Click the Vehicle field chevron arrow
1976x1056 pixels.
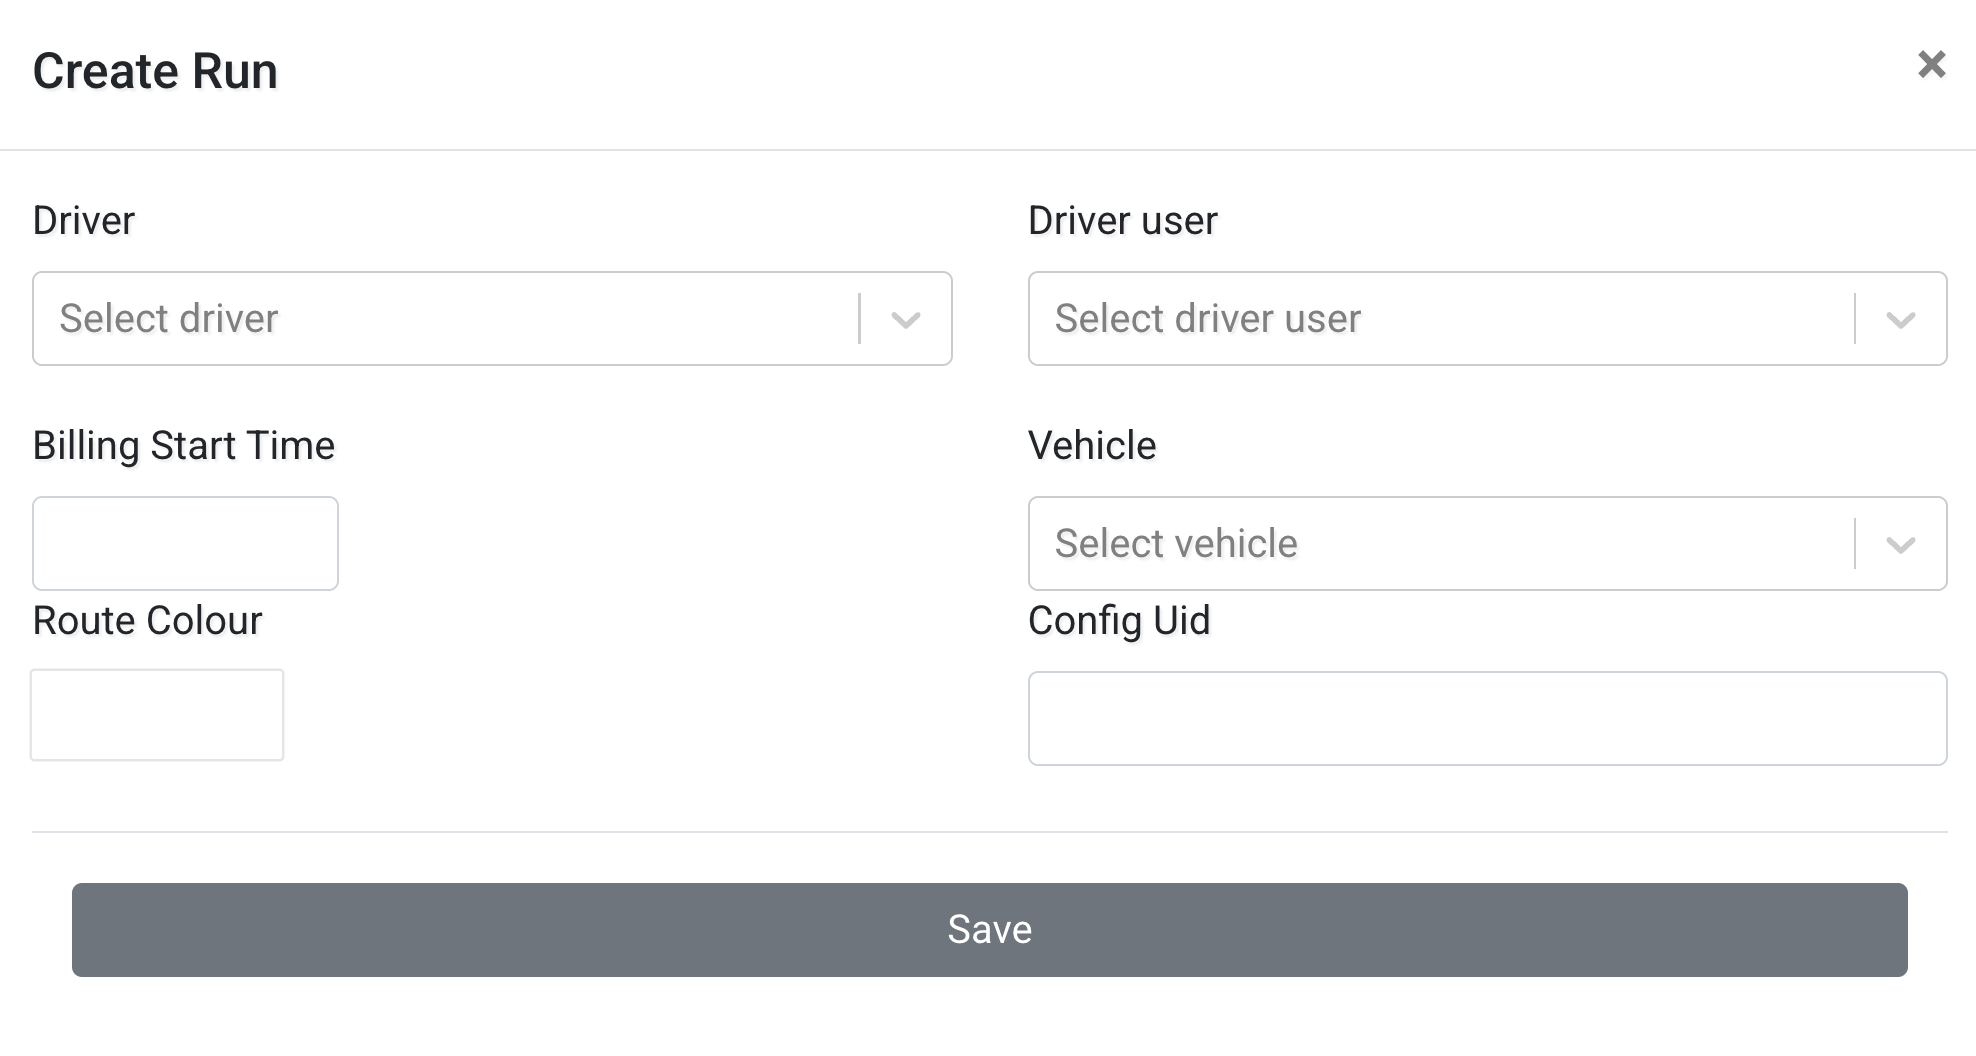(1901, 543)
